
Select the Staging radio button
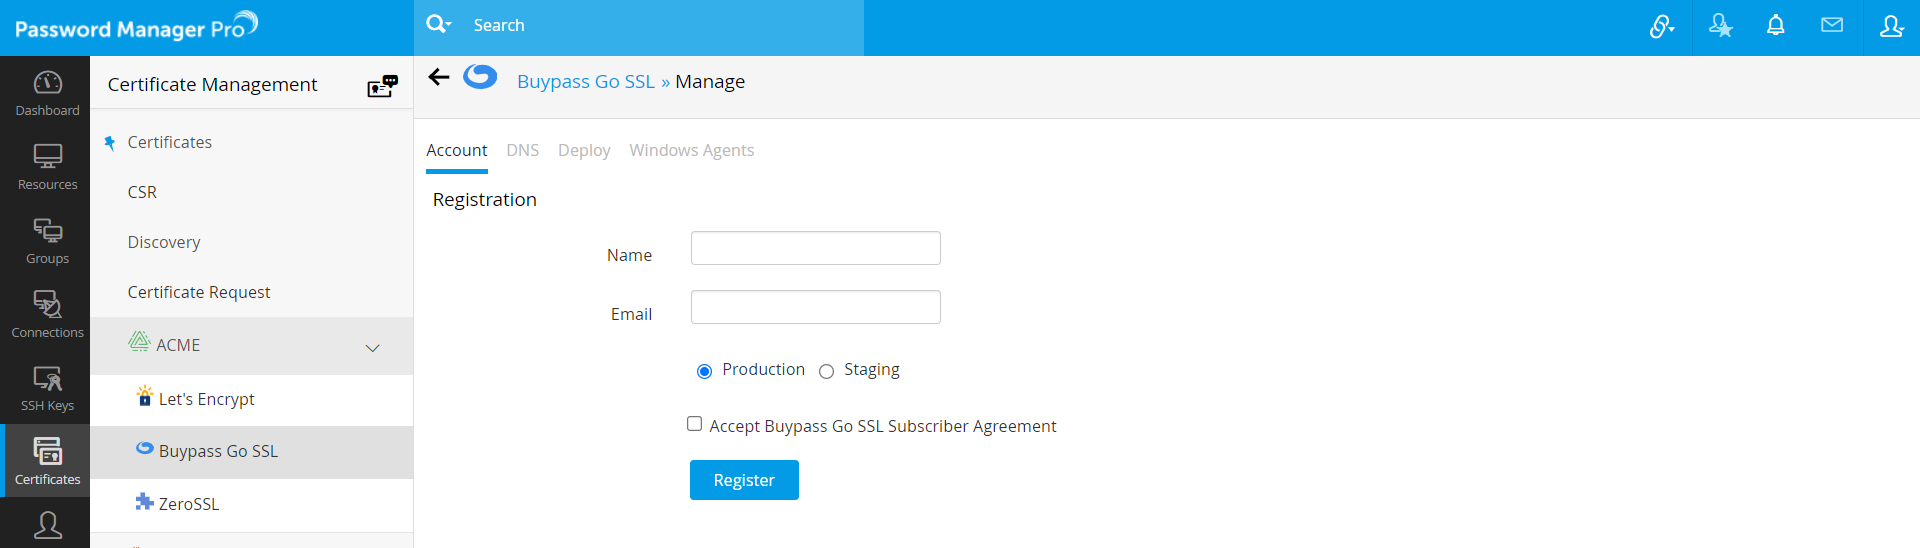point(826,371)
